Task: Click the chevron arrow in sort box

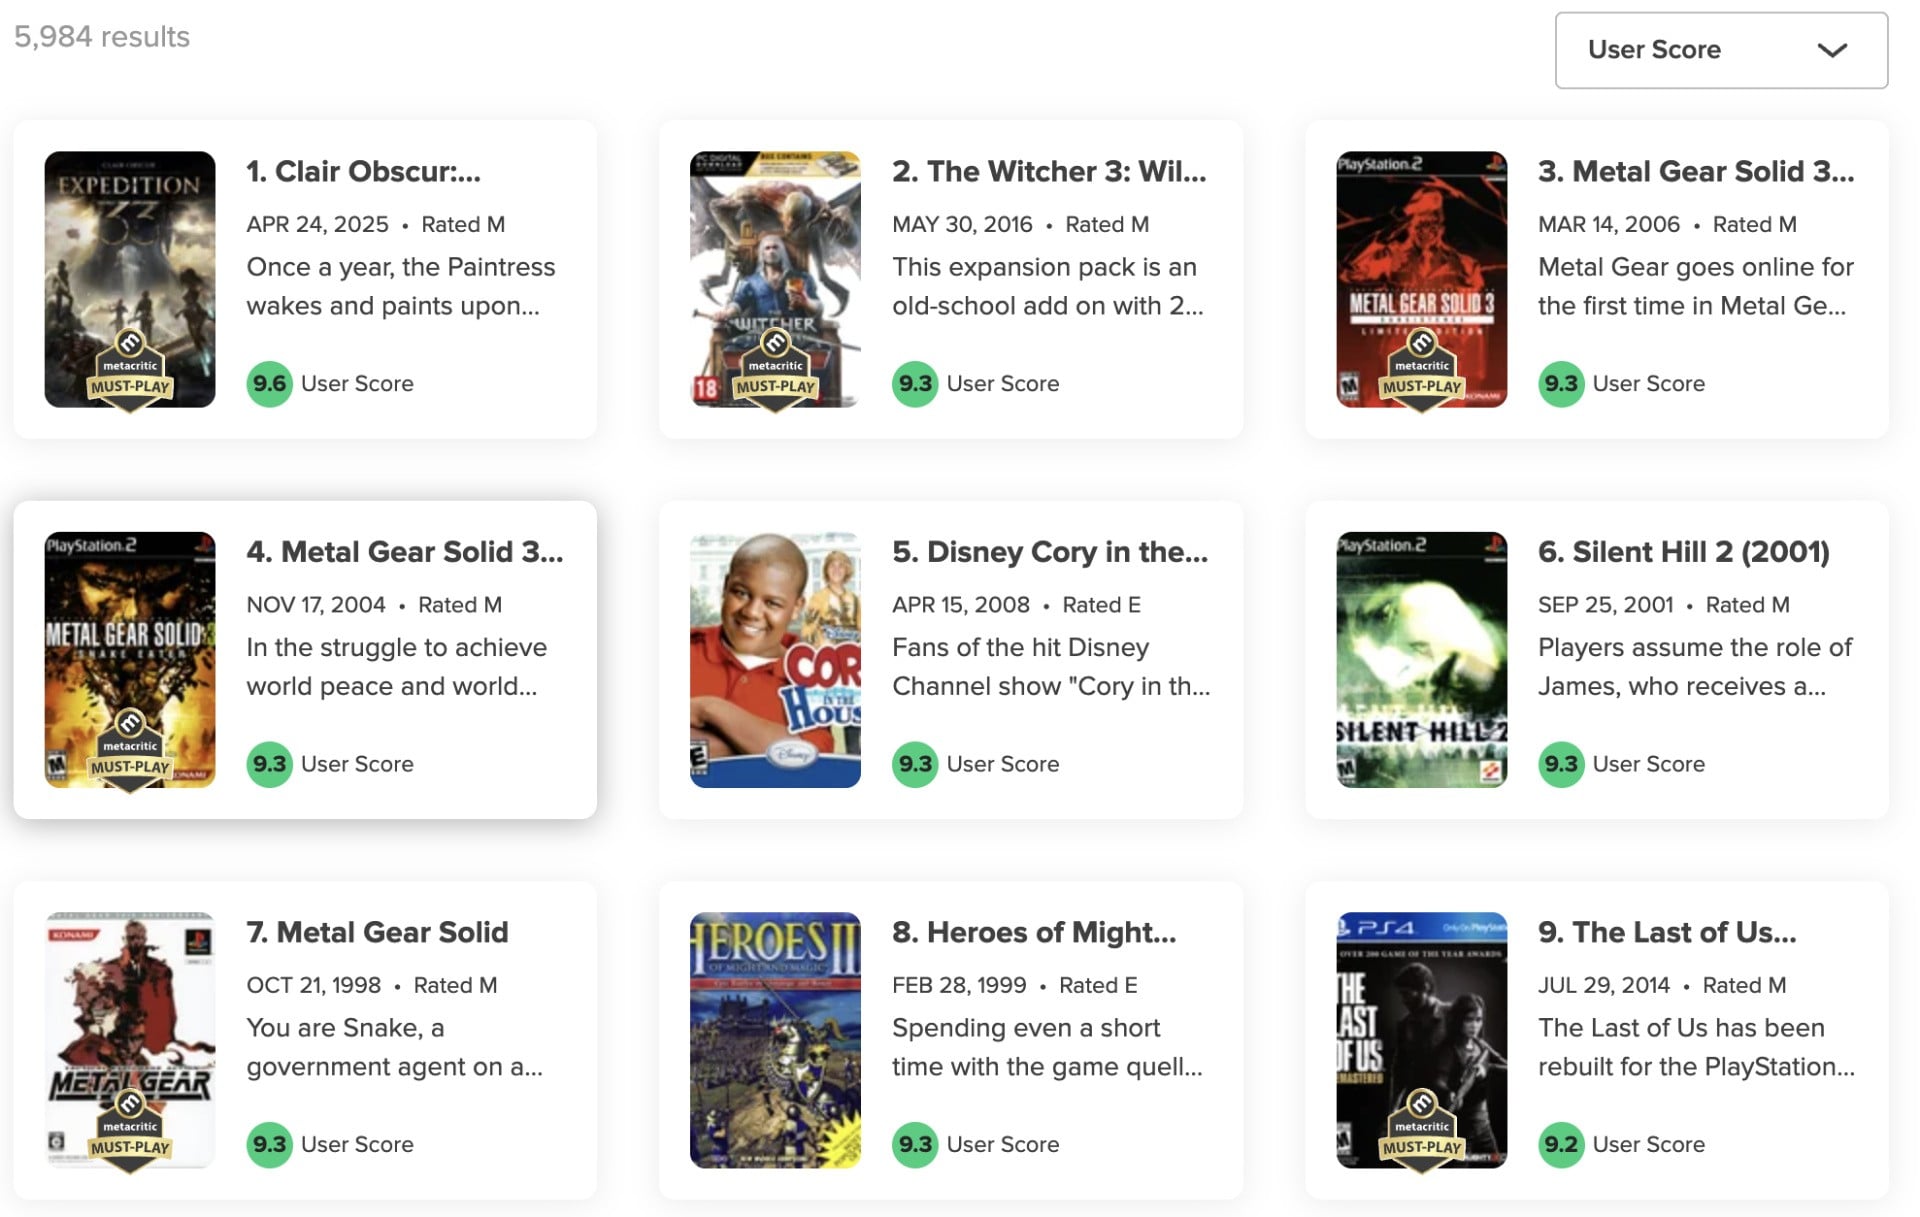Action: coord(1831,50)
